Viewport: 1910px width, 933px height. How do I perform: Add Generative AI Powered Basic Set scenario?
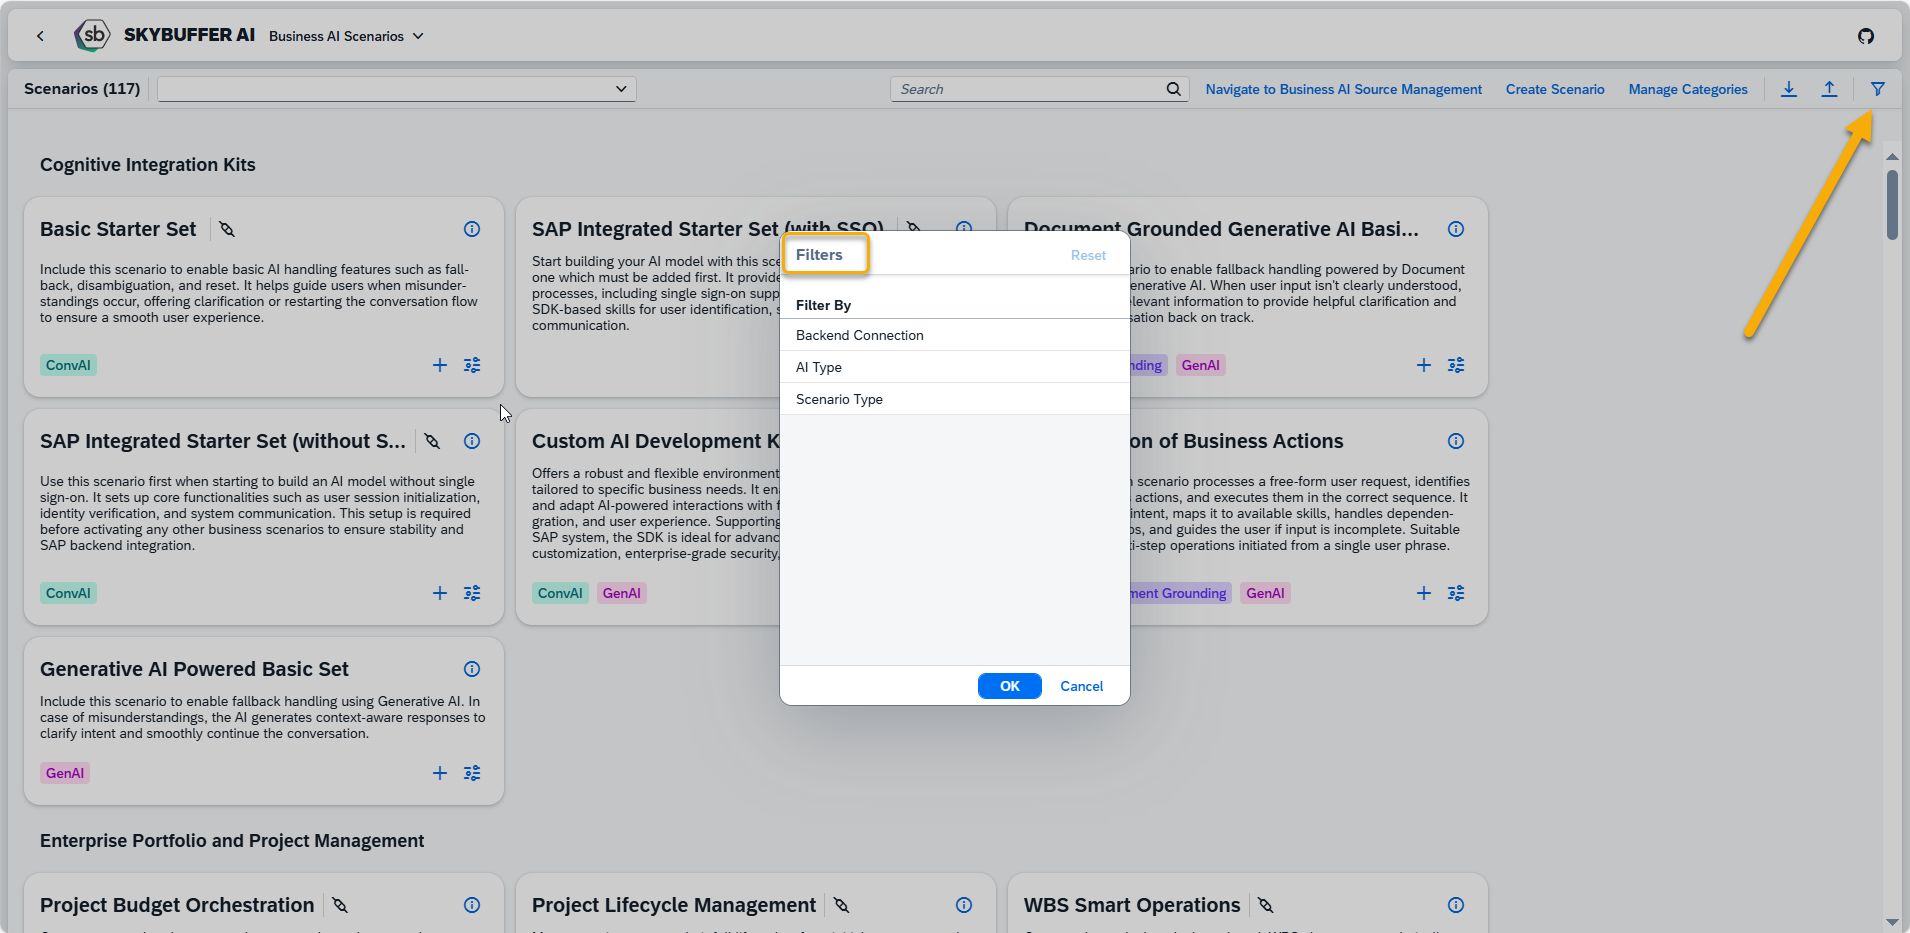(x=439, y=773)
